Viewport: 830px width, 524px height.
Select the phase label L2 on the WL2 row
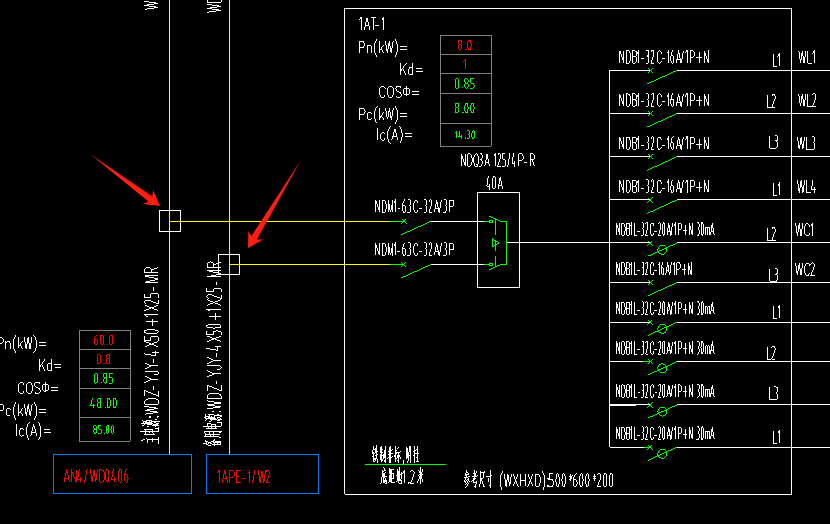[772, 101]
